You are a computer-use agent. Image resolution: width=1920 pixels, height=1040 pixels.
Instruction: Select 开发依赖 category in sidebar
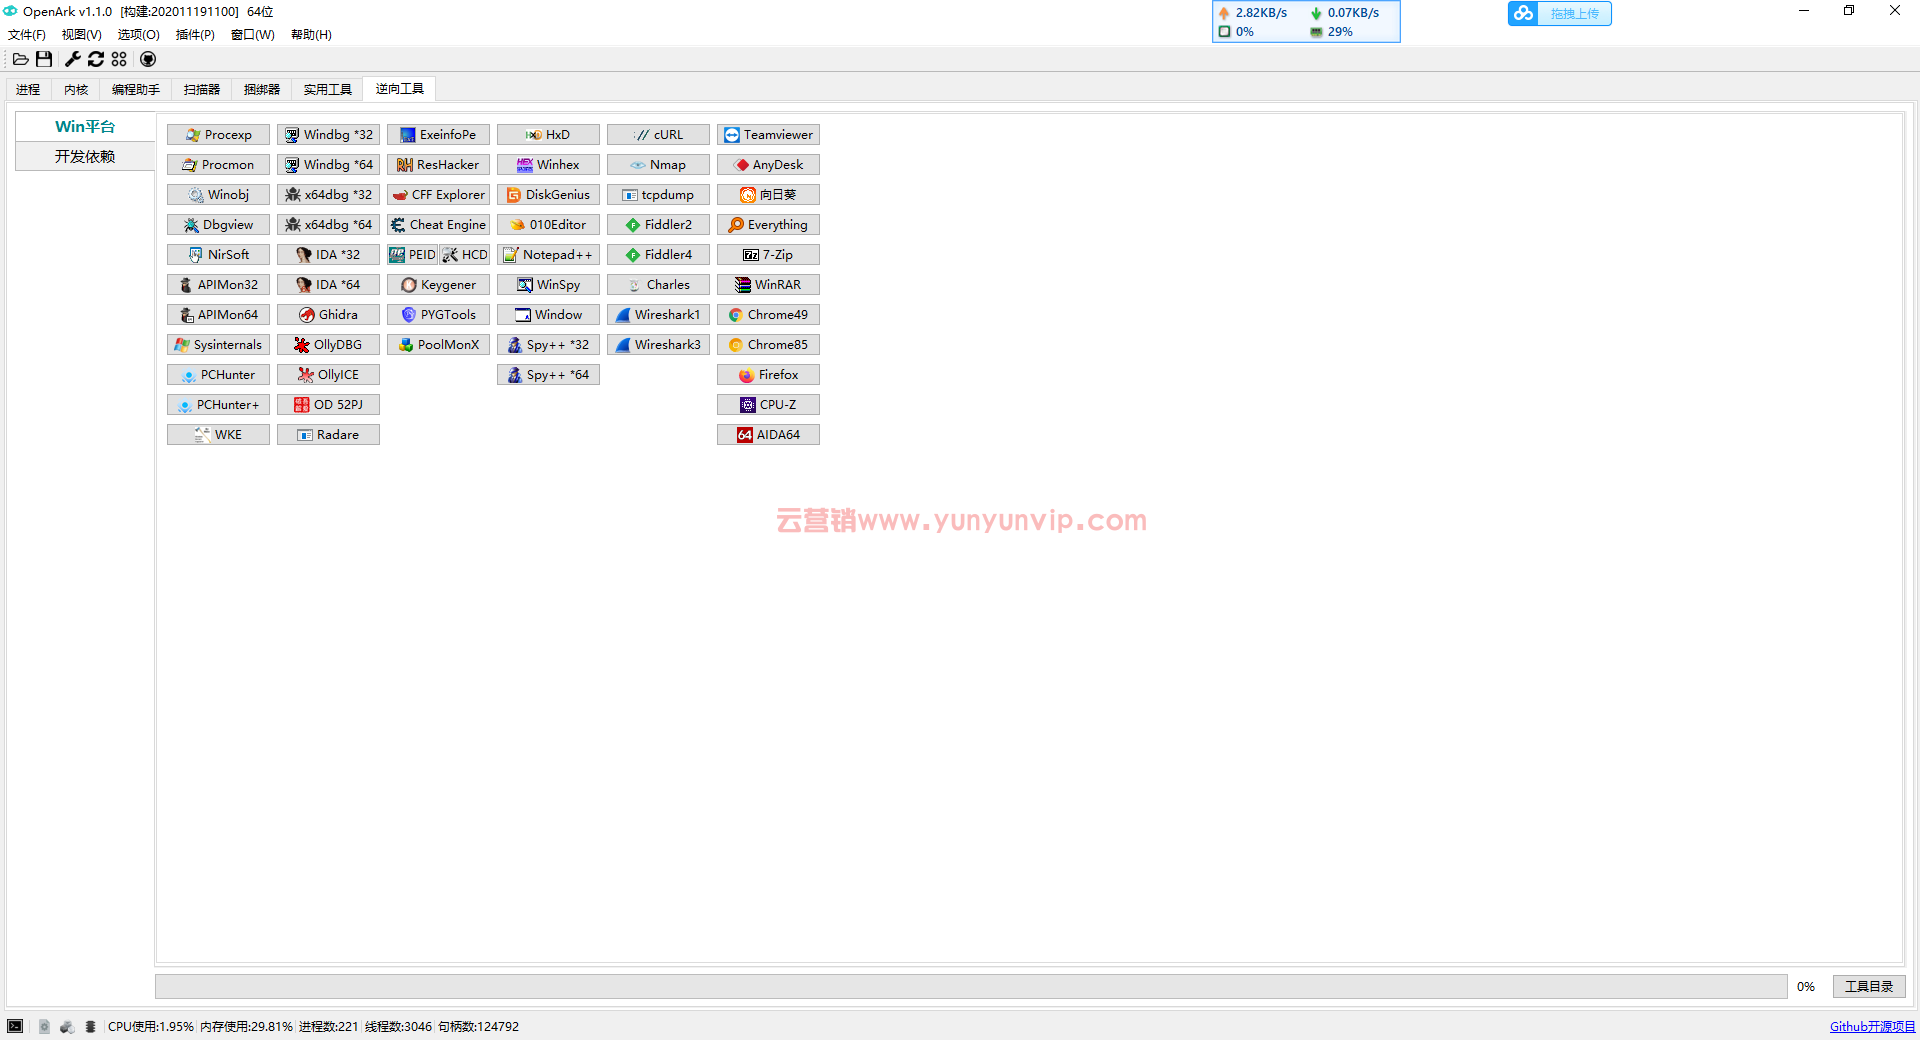(85, 157)
